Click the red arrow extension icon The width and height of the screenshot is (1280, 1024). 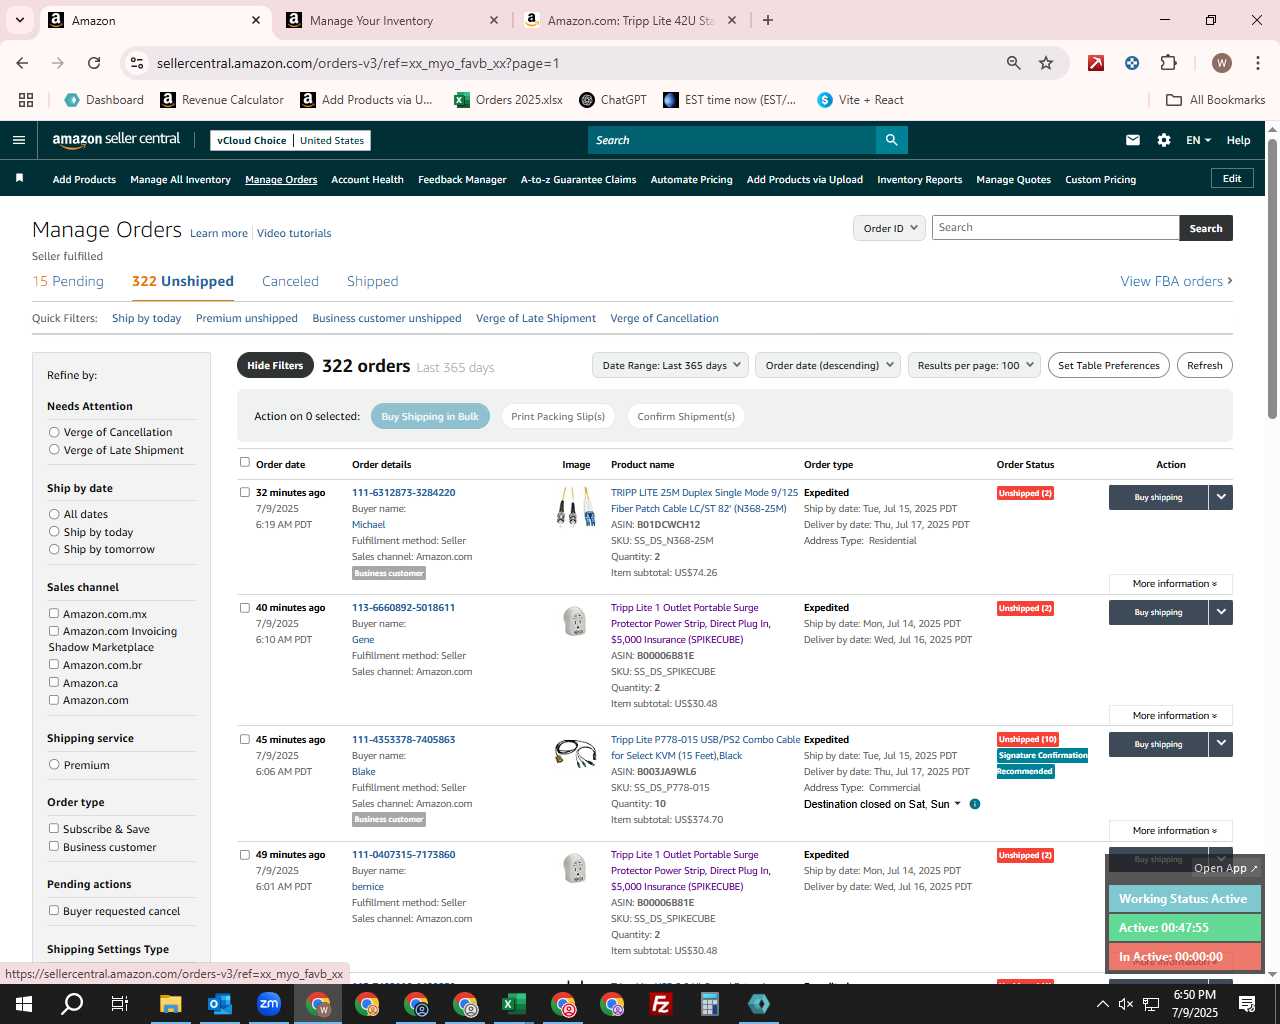tap(1096, 63)
